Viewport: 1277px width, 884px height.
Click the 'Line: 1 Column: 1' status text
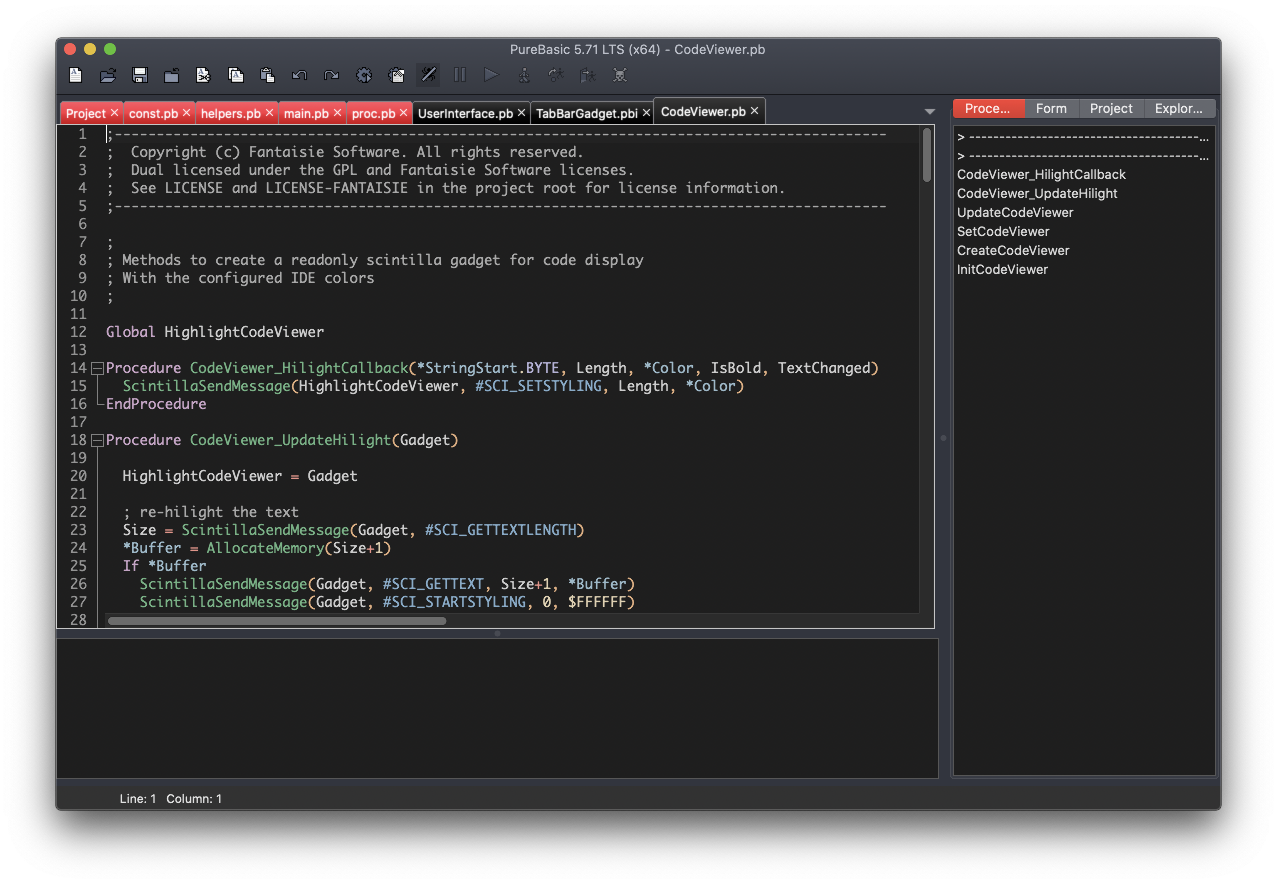pyautogui.click(x=171, y=799)
